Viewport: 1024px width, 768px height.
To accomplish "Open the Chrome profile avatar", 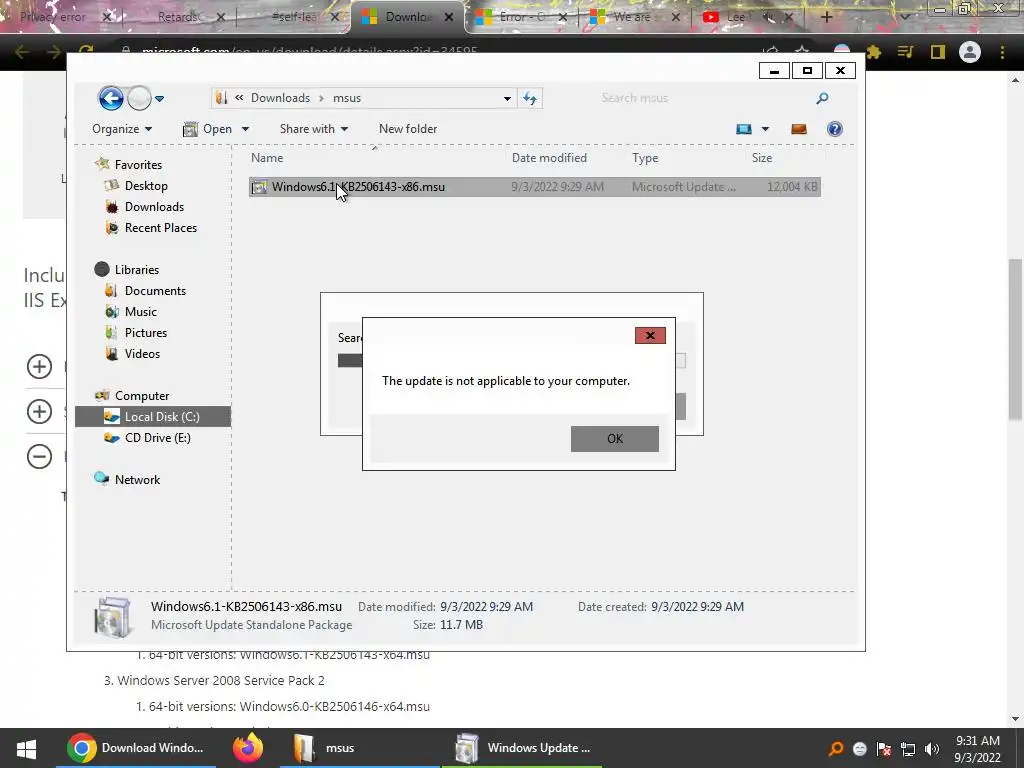I will click(x=970, y=52).
